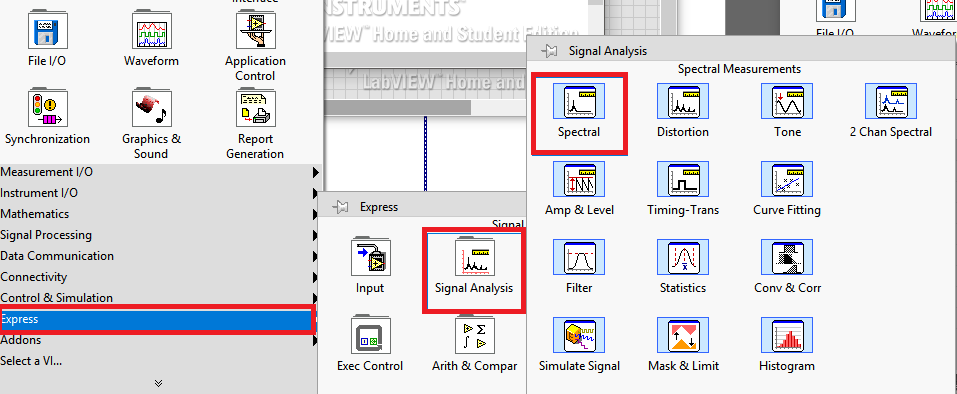The image size is (957, 394).
Task: Open the Curve Fitting express VI
Action: pyautogui.click(x=787, y=179)
